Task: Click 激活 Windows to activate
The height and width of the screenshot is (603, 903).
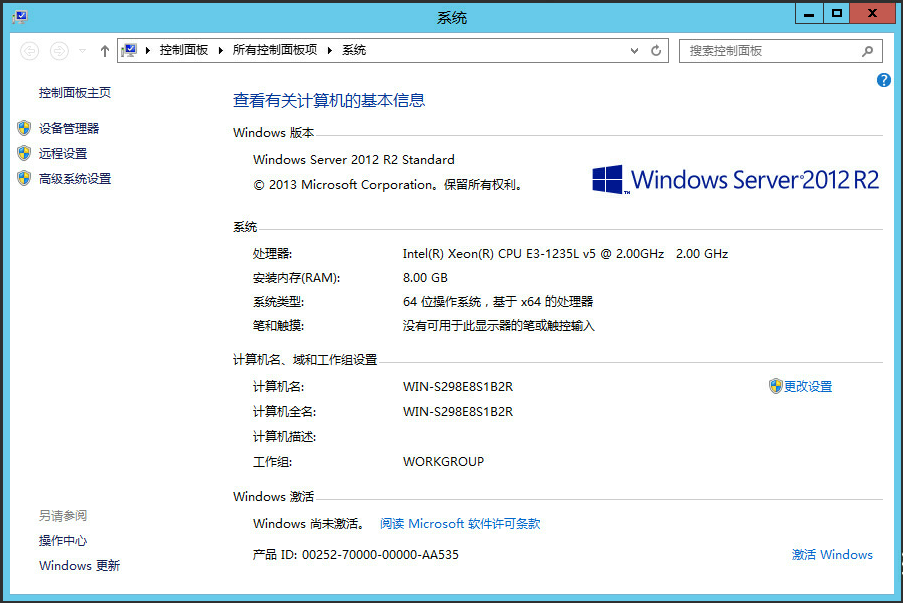Action: (x=832, y=554)
